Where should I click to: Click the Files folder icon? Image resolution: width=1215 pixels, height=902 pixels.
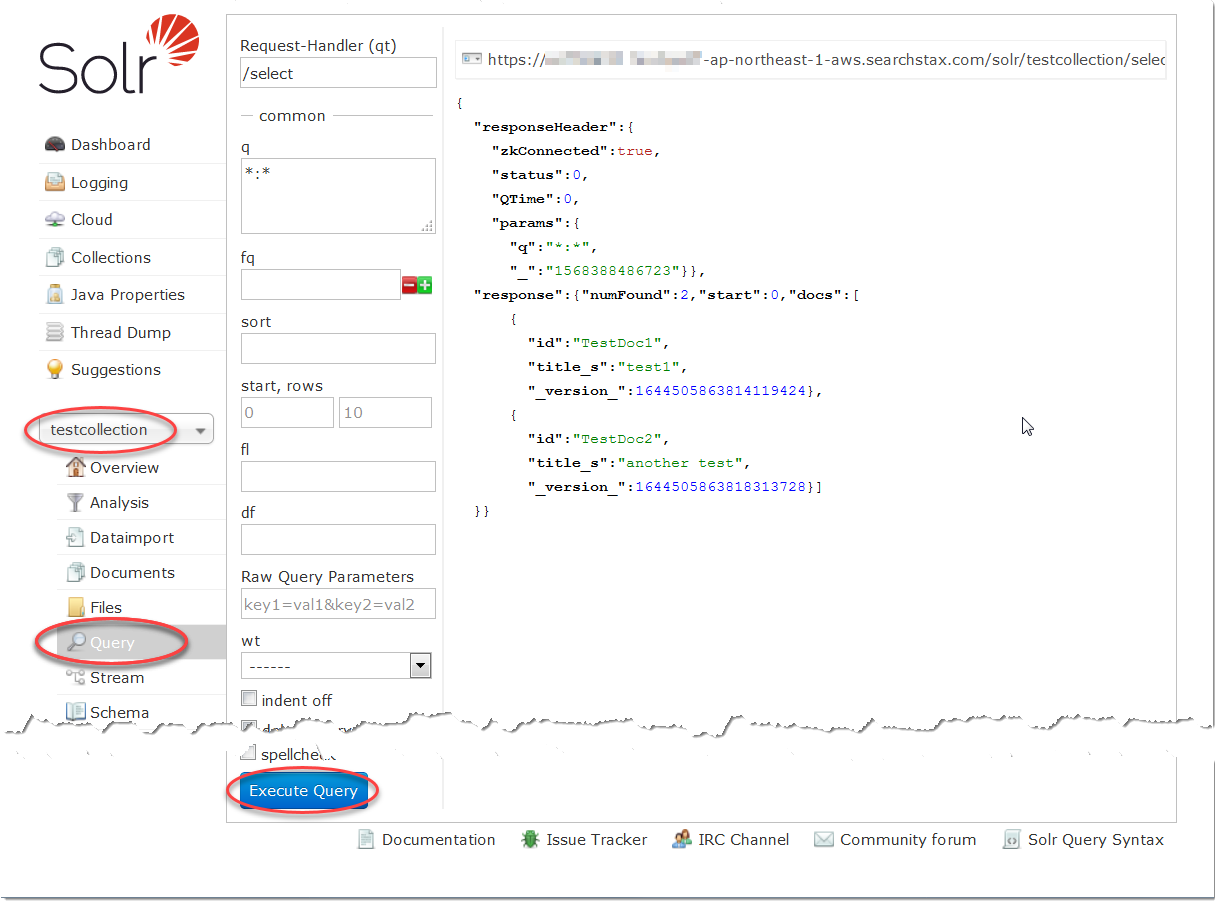point(76,607)
